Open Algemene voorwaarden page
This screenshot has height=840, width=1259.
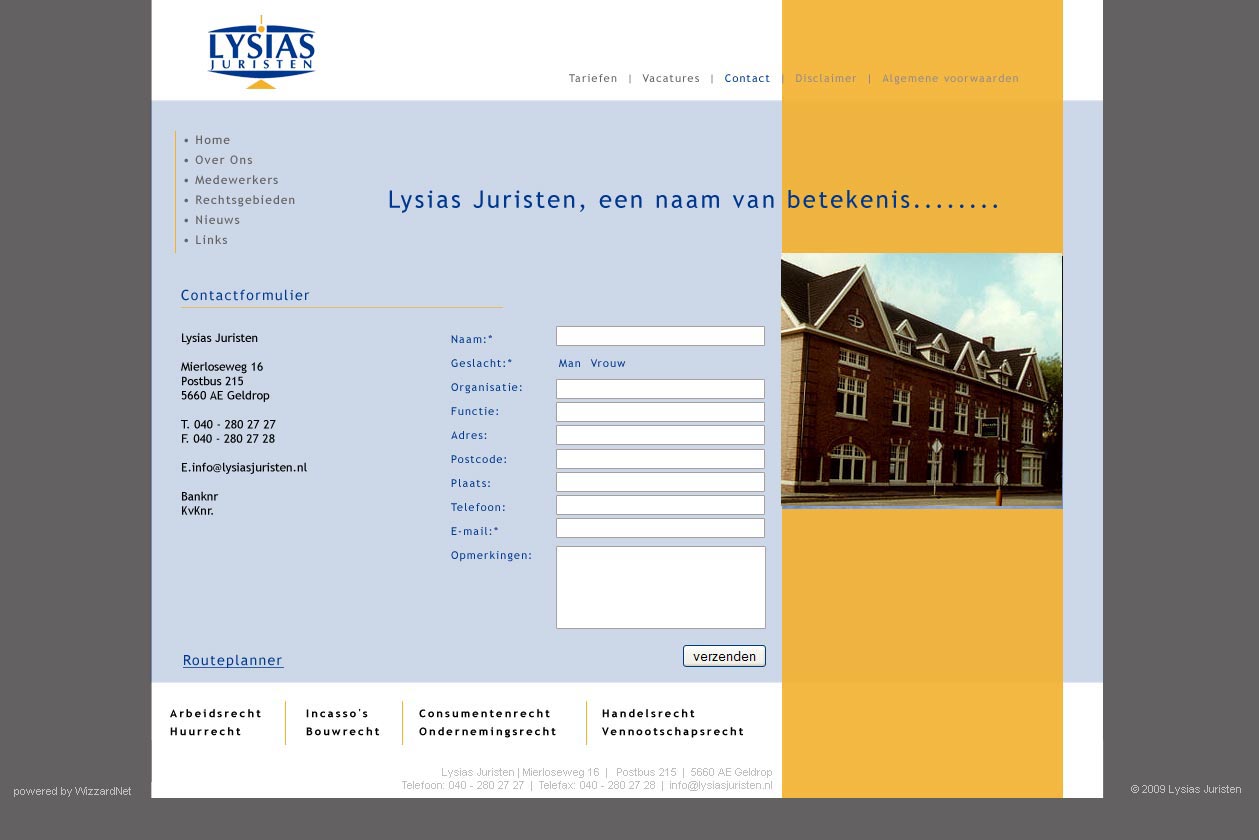[951, 78]
